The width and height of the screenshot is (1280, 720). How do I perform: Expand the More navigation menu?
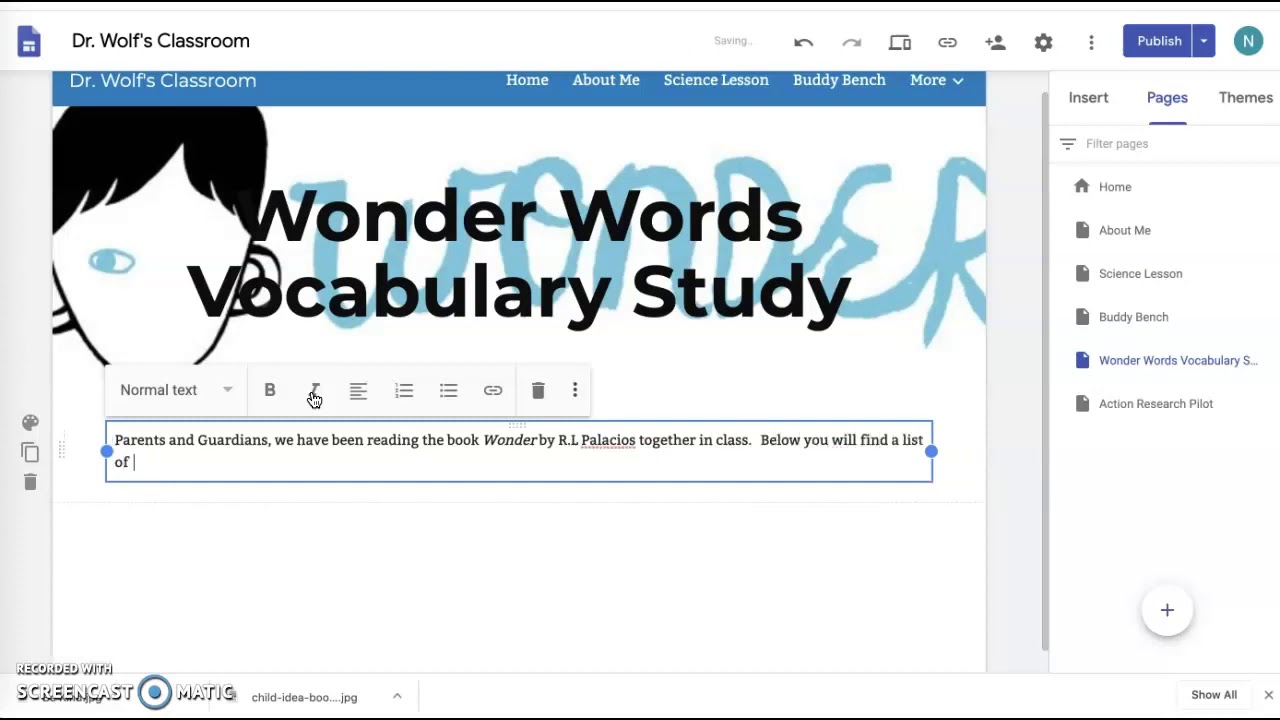(x=937, y=80)
